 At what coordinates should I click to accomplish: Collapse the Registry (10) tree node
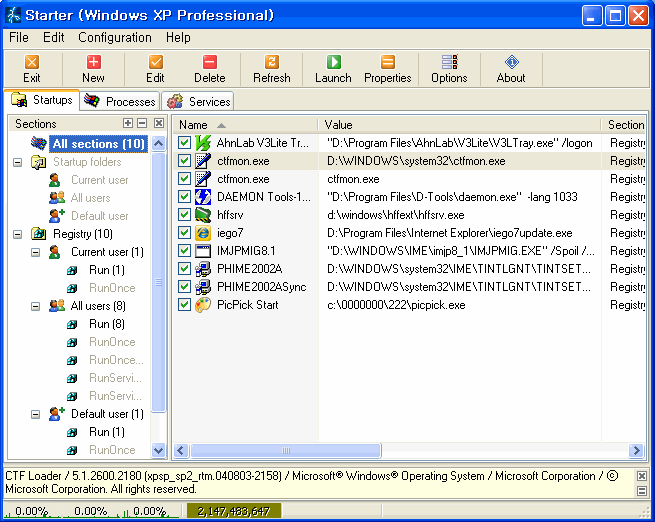pos(18,234)
